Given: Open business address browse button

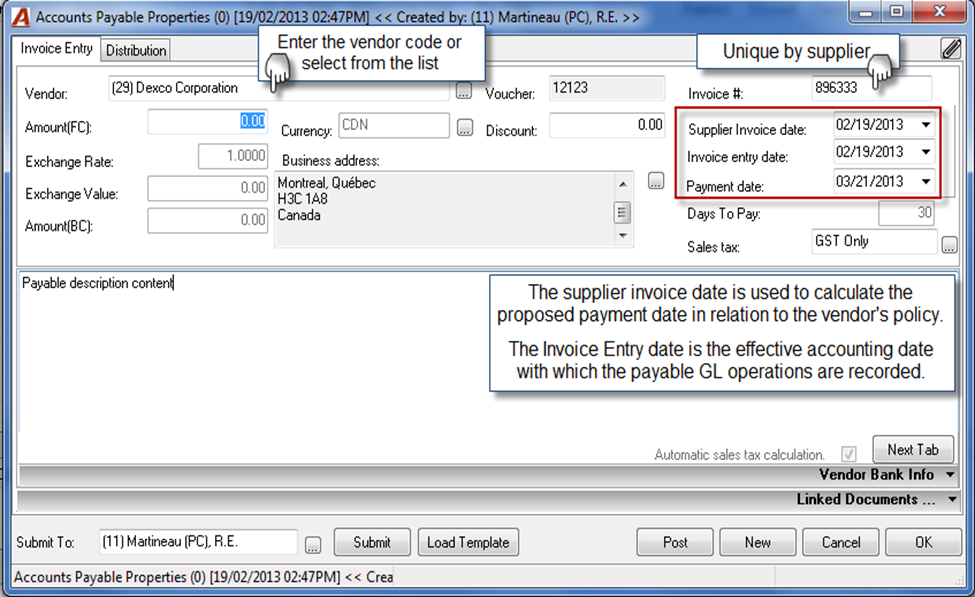Looking at the screenshot, I should (655, 180).
